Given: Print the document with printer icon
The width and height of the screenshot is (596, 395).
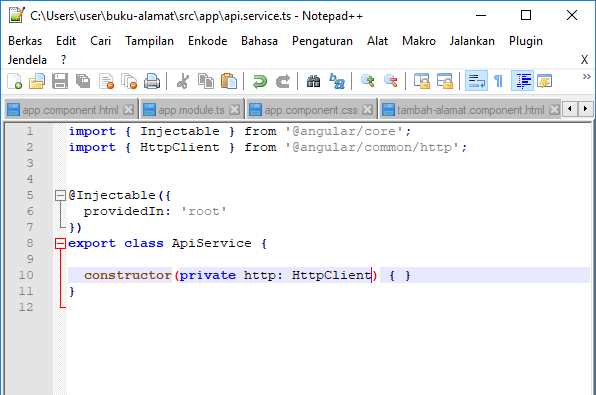Looking at the screenshot, I should [152, 81].
